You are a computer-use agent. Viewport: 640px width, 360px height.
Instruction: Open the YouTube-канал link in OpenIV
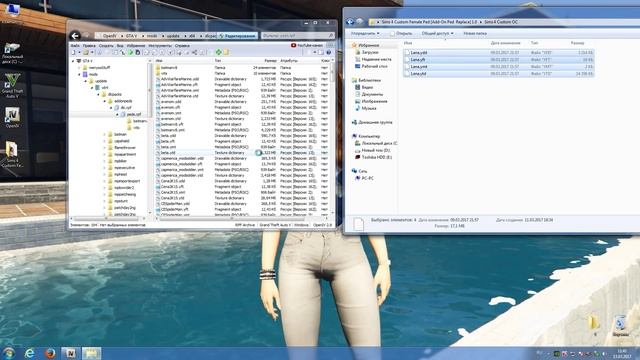(307, 45)
